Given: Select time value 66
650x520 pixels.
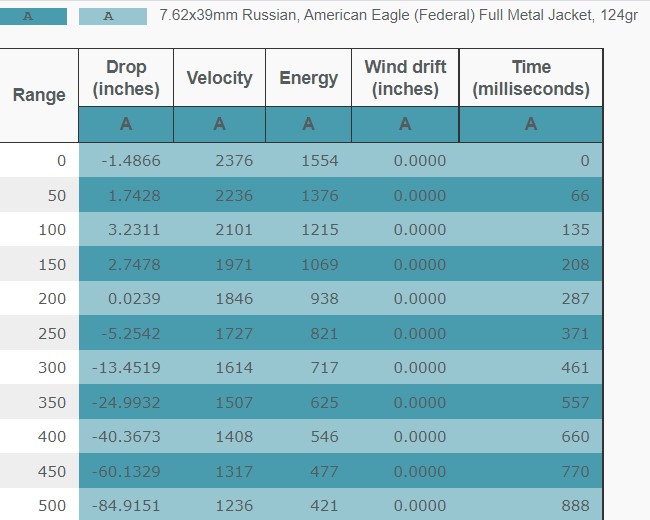Looking at the screenshot, I should (580, 196).
